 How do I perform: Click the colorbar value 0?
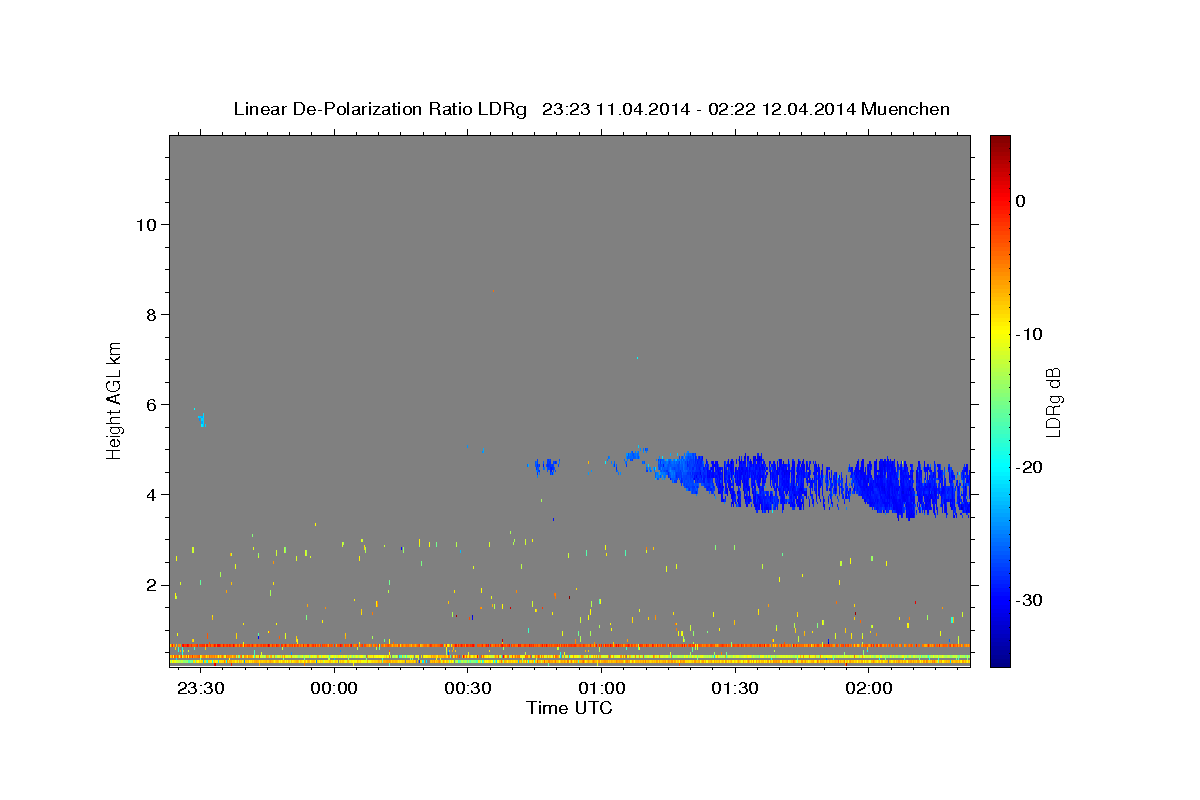(1021, 201)
